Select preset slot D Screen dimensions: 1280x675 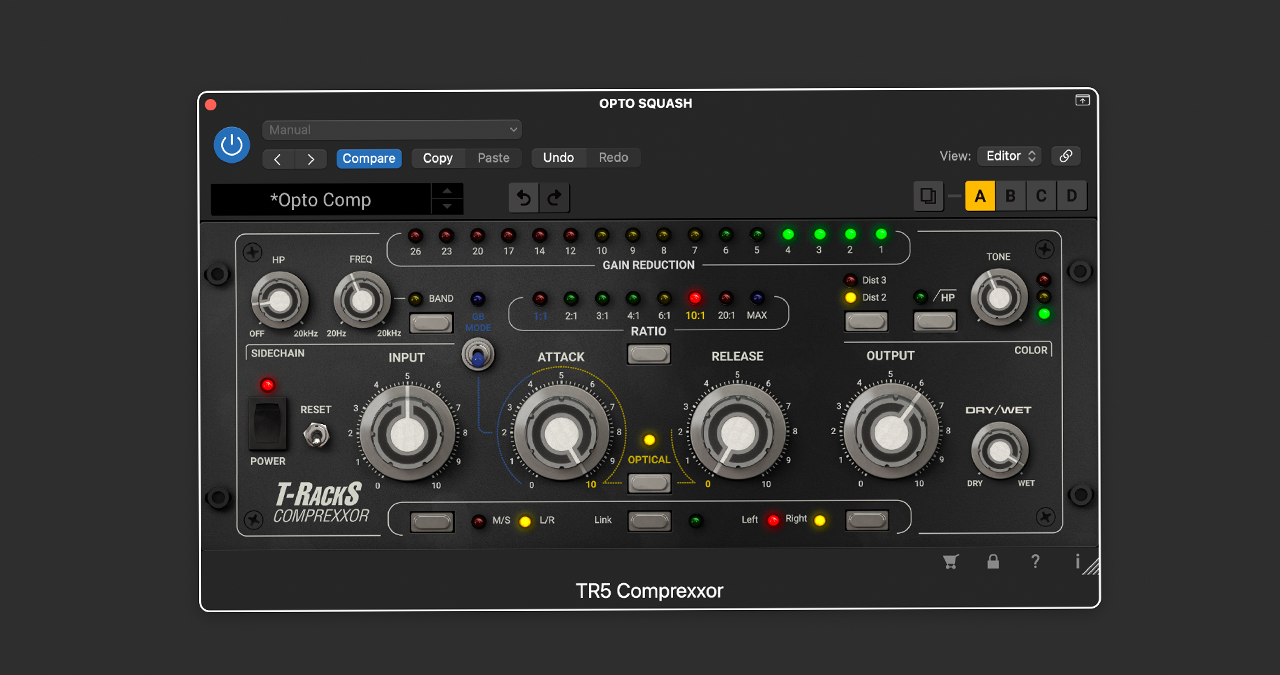point(1072,196)
